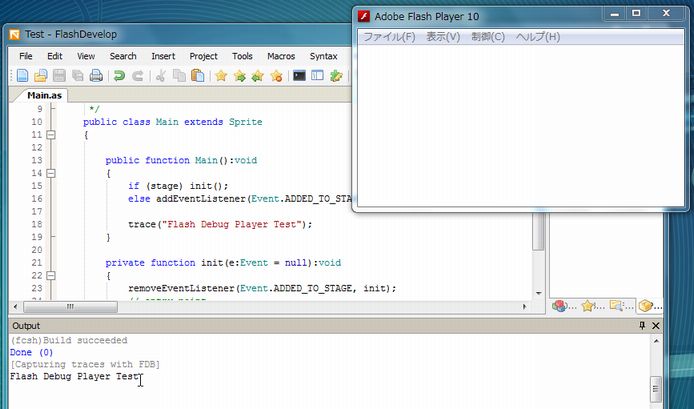Image resolution: width=694 pixels, height=409 pixels.
Task: Open the View menu in FlashDevelop
Action: [86, 56]
